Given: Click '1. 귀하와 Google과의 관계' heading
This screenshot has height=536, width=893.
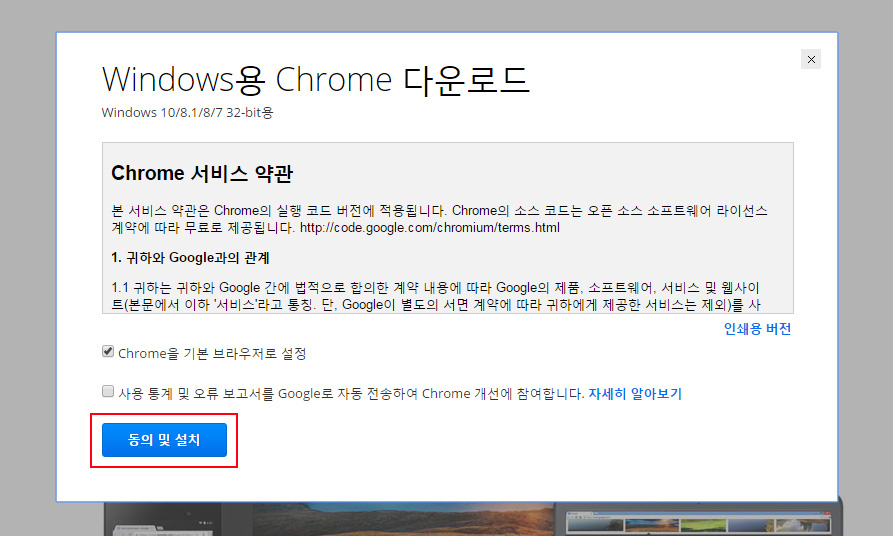Looking at the screenshot, I should [190, 257].
